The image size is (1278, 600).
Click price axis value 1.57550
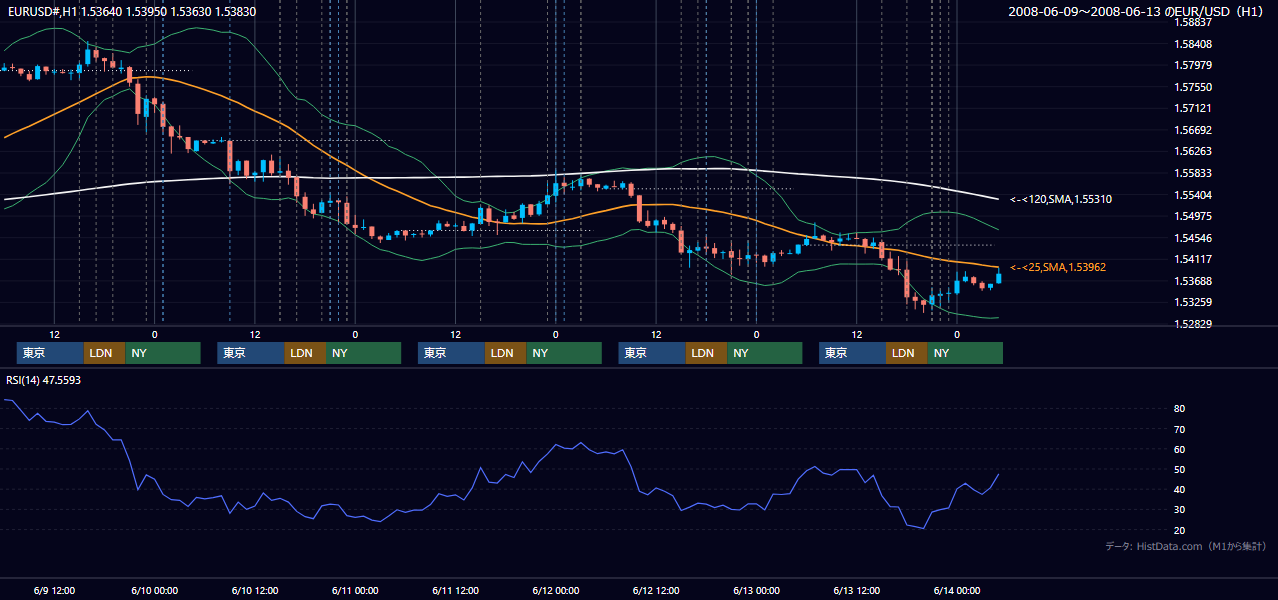point(1193,87)
